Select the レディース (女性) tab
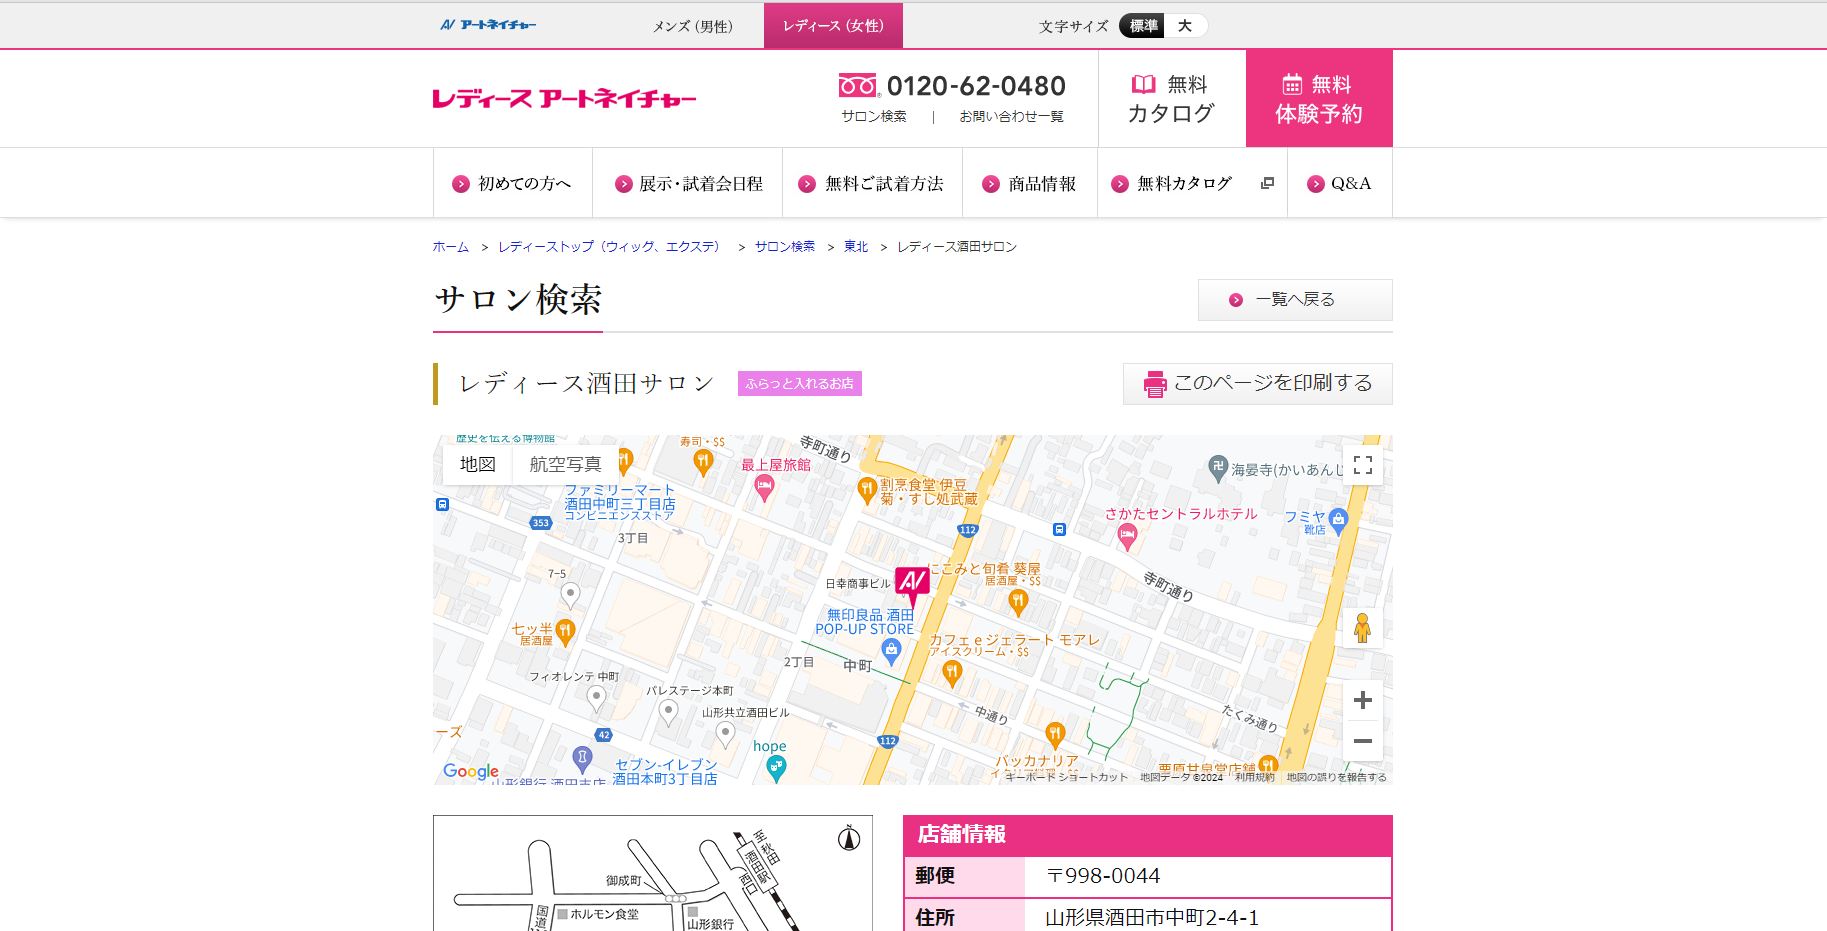This screenshot has height=931, width=1827. pos(833,26)
